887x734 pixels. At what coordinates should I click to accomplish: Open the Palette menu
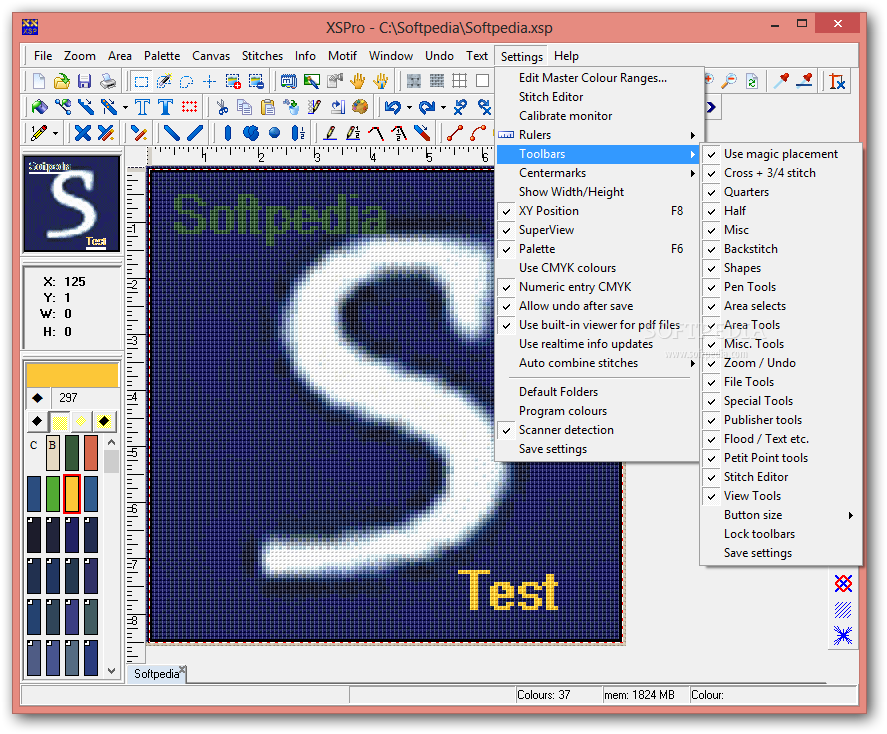(x=162, y=56)
